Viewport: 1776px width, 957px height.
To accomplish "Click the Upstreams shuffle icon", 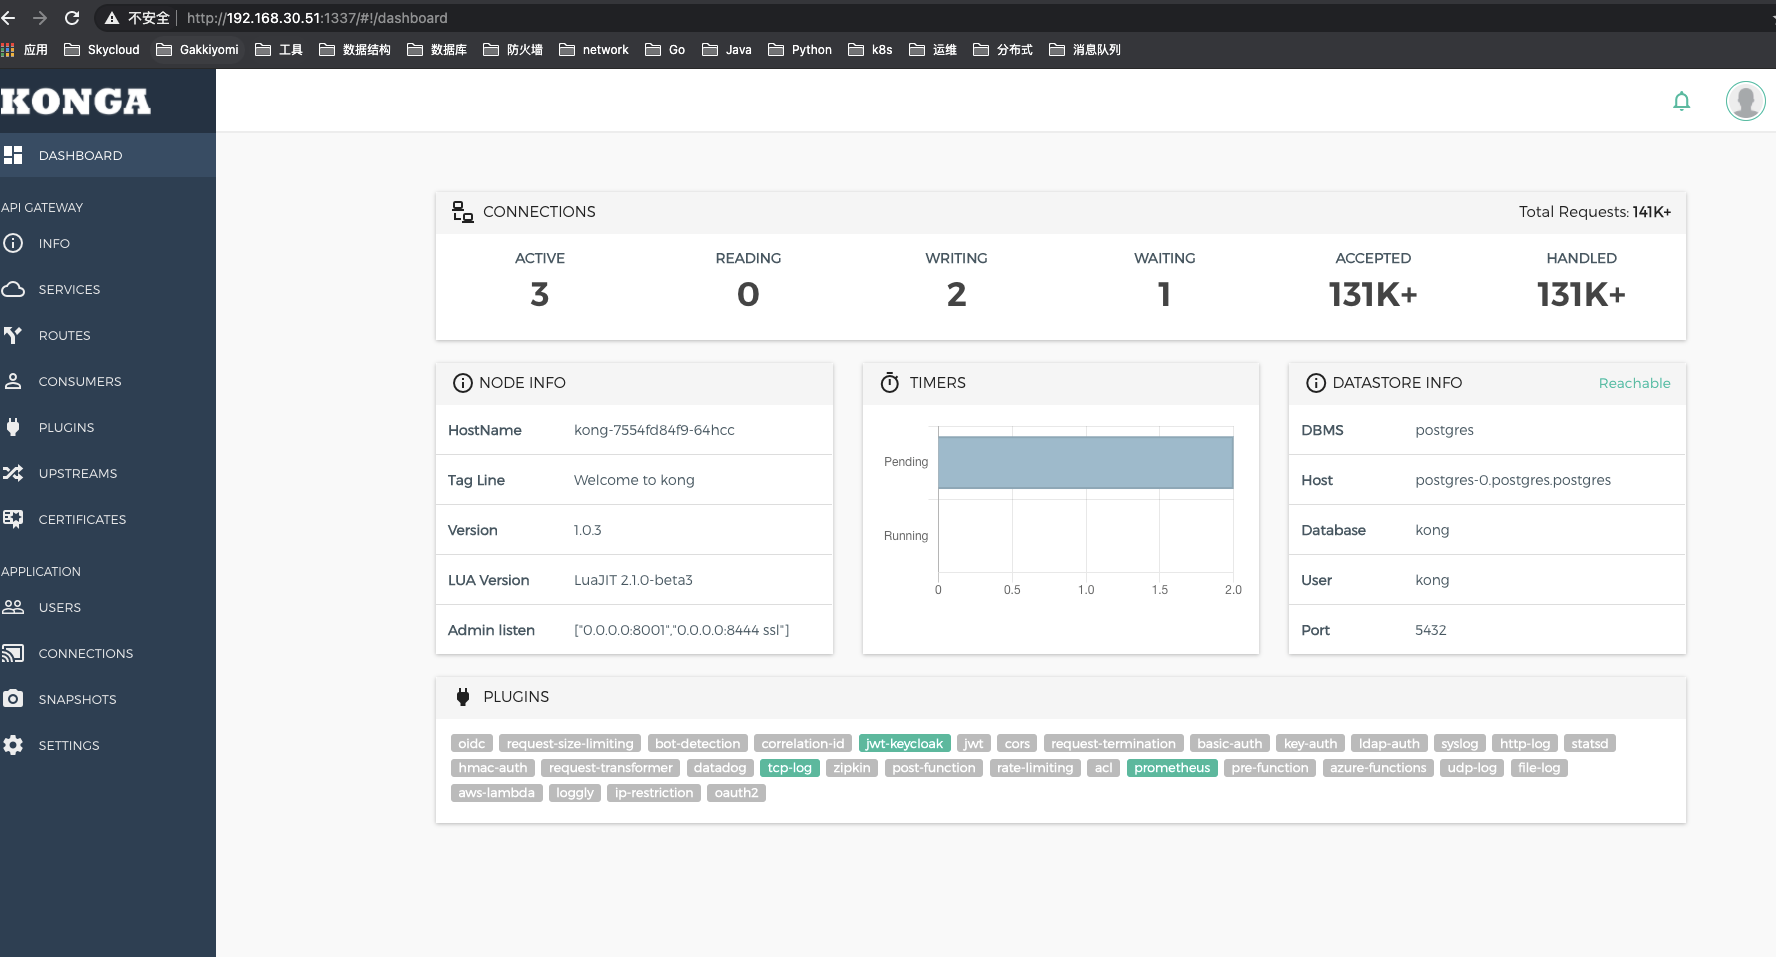I will coord(13,473).
